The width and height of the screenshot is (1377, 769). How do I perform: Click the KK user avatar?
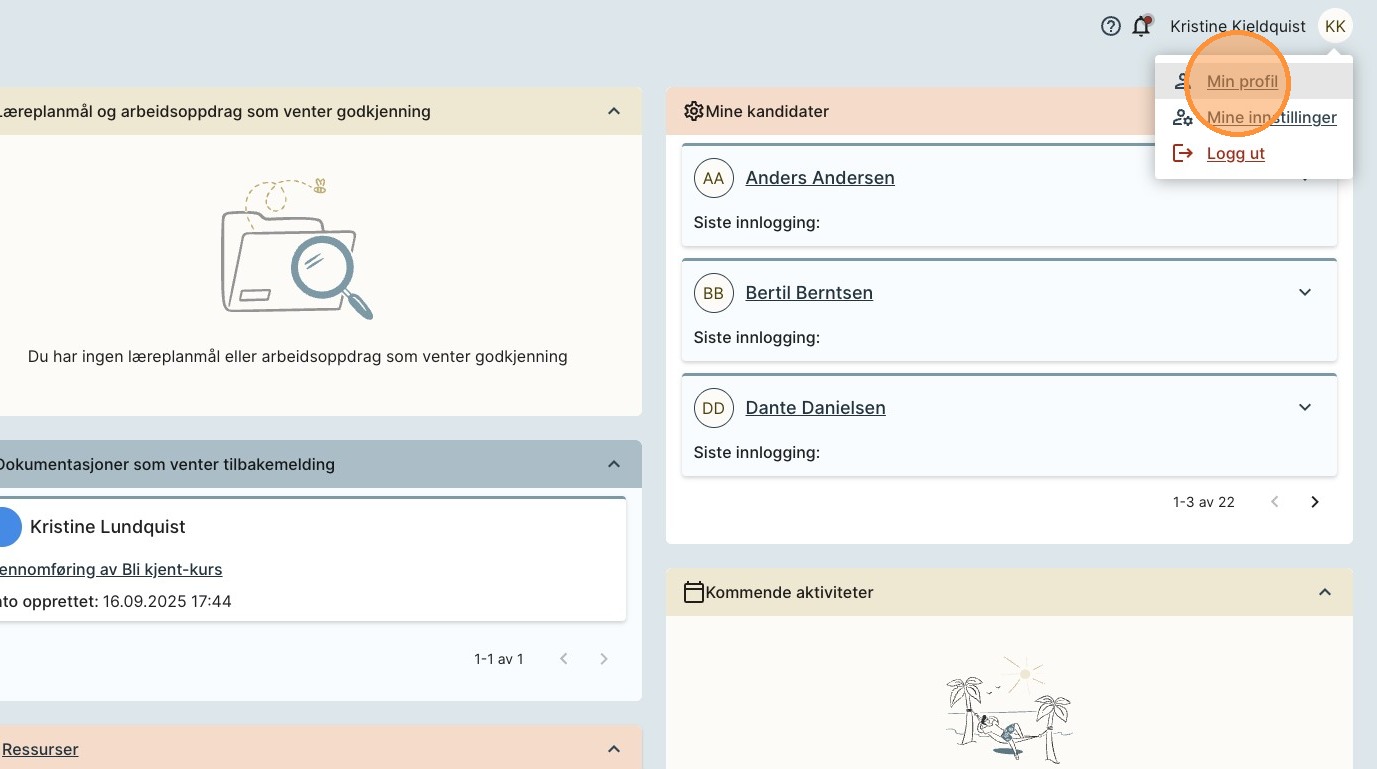point(1334,27)
